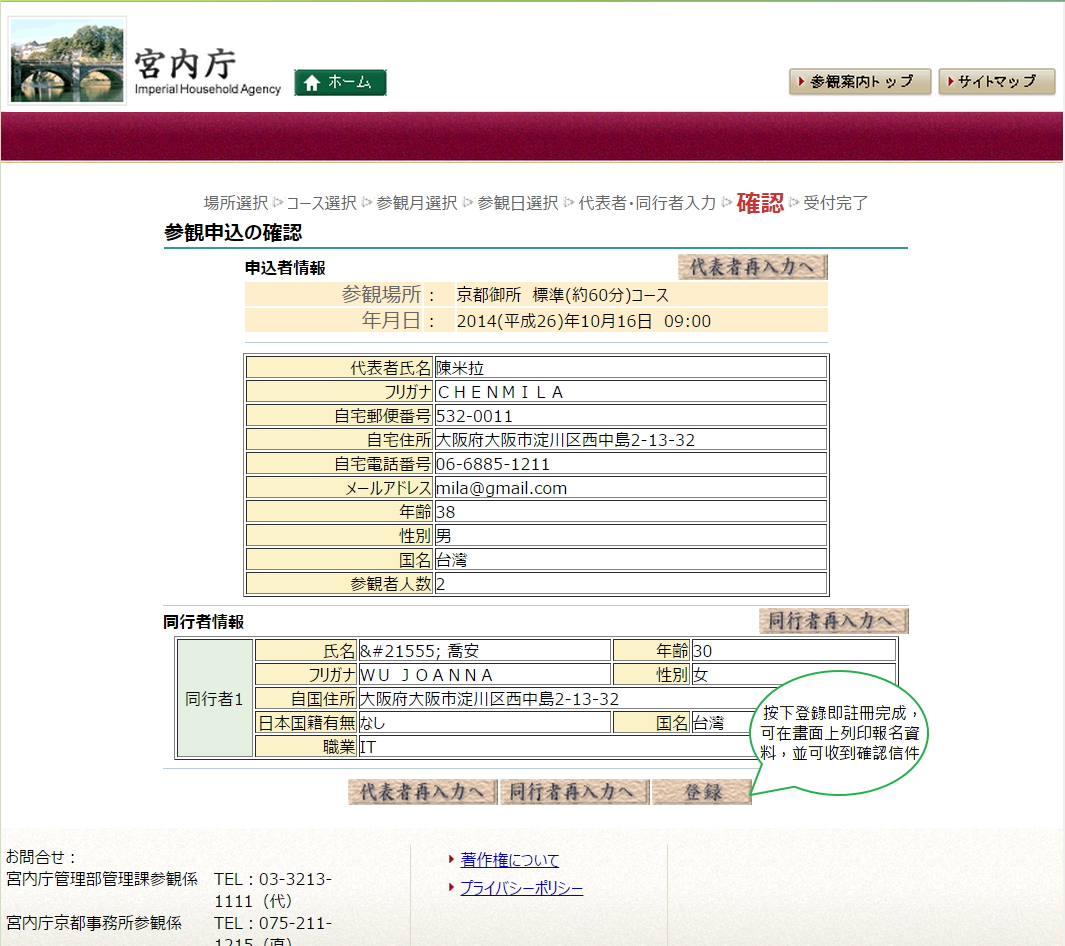Viewport: 1065px width, 946px height.
Task: Open the プライバシーポリシー link
Action: click(521, 888)
